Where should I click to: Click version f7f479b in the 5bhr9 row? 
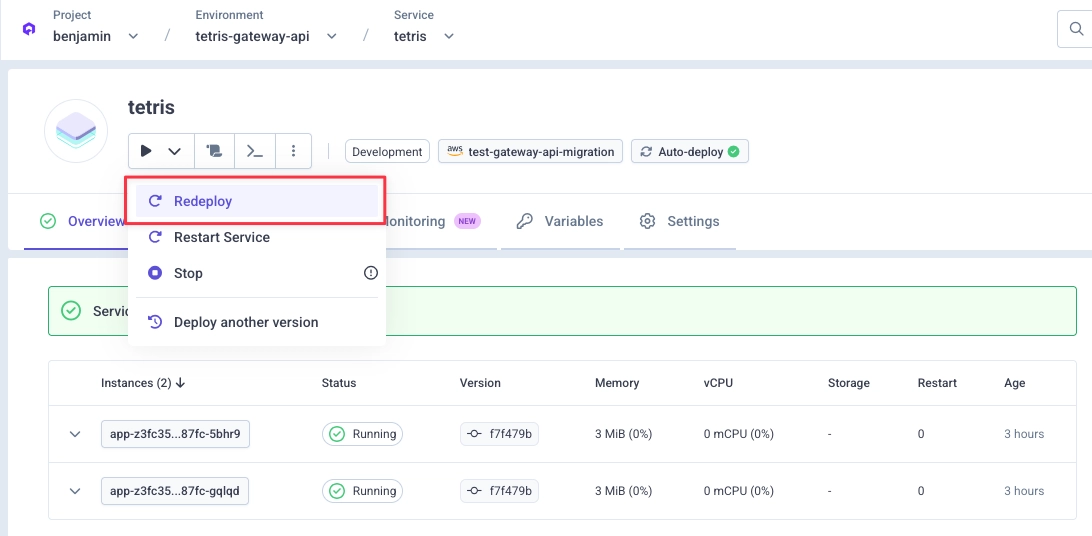tap(499, 434)
